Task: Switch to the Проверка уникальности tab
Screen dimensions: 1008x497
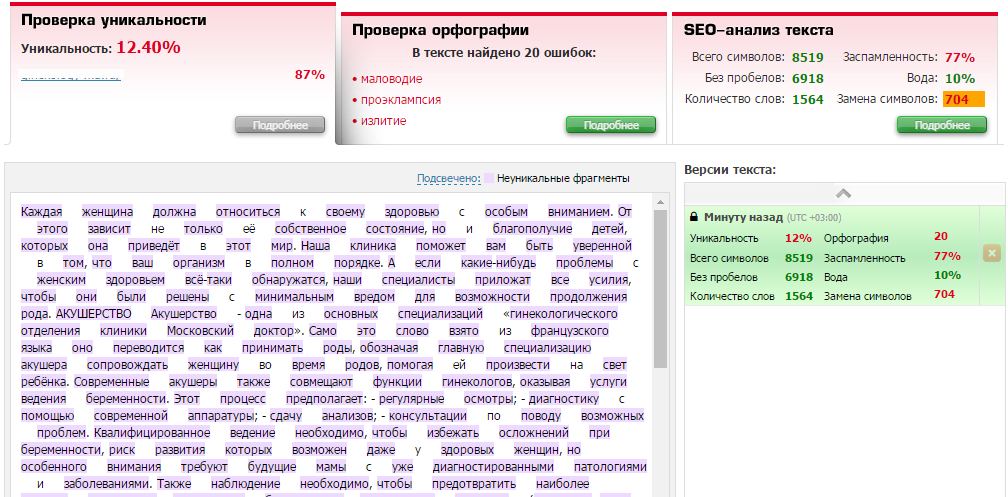Action: (114, 20)
